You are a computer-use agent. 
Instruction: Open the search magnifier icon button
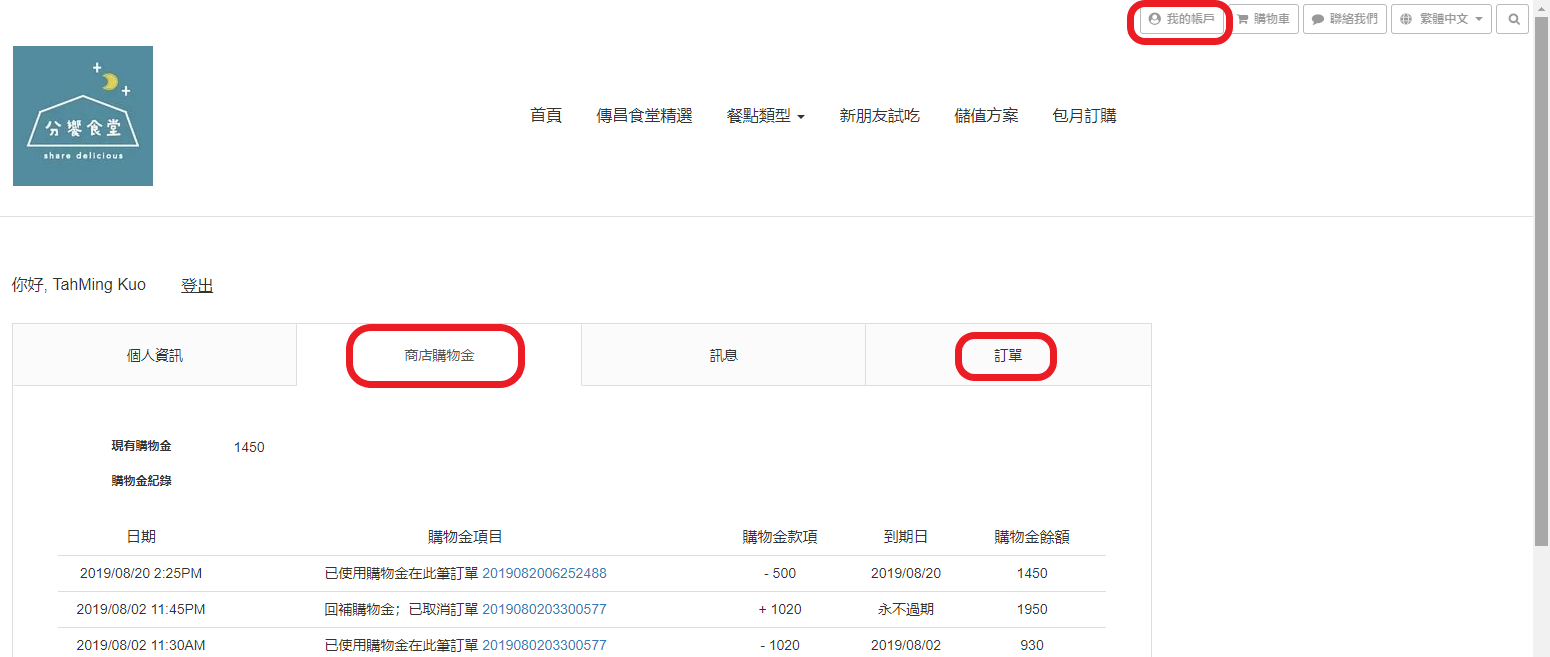1512,19
